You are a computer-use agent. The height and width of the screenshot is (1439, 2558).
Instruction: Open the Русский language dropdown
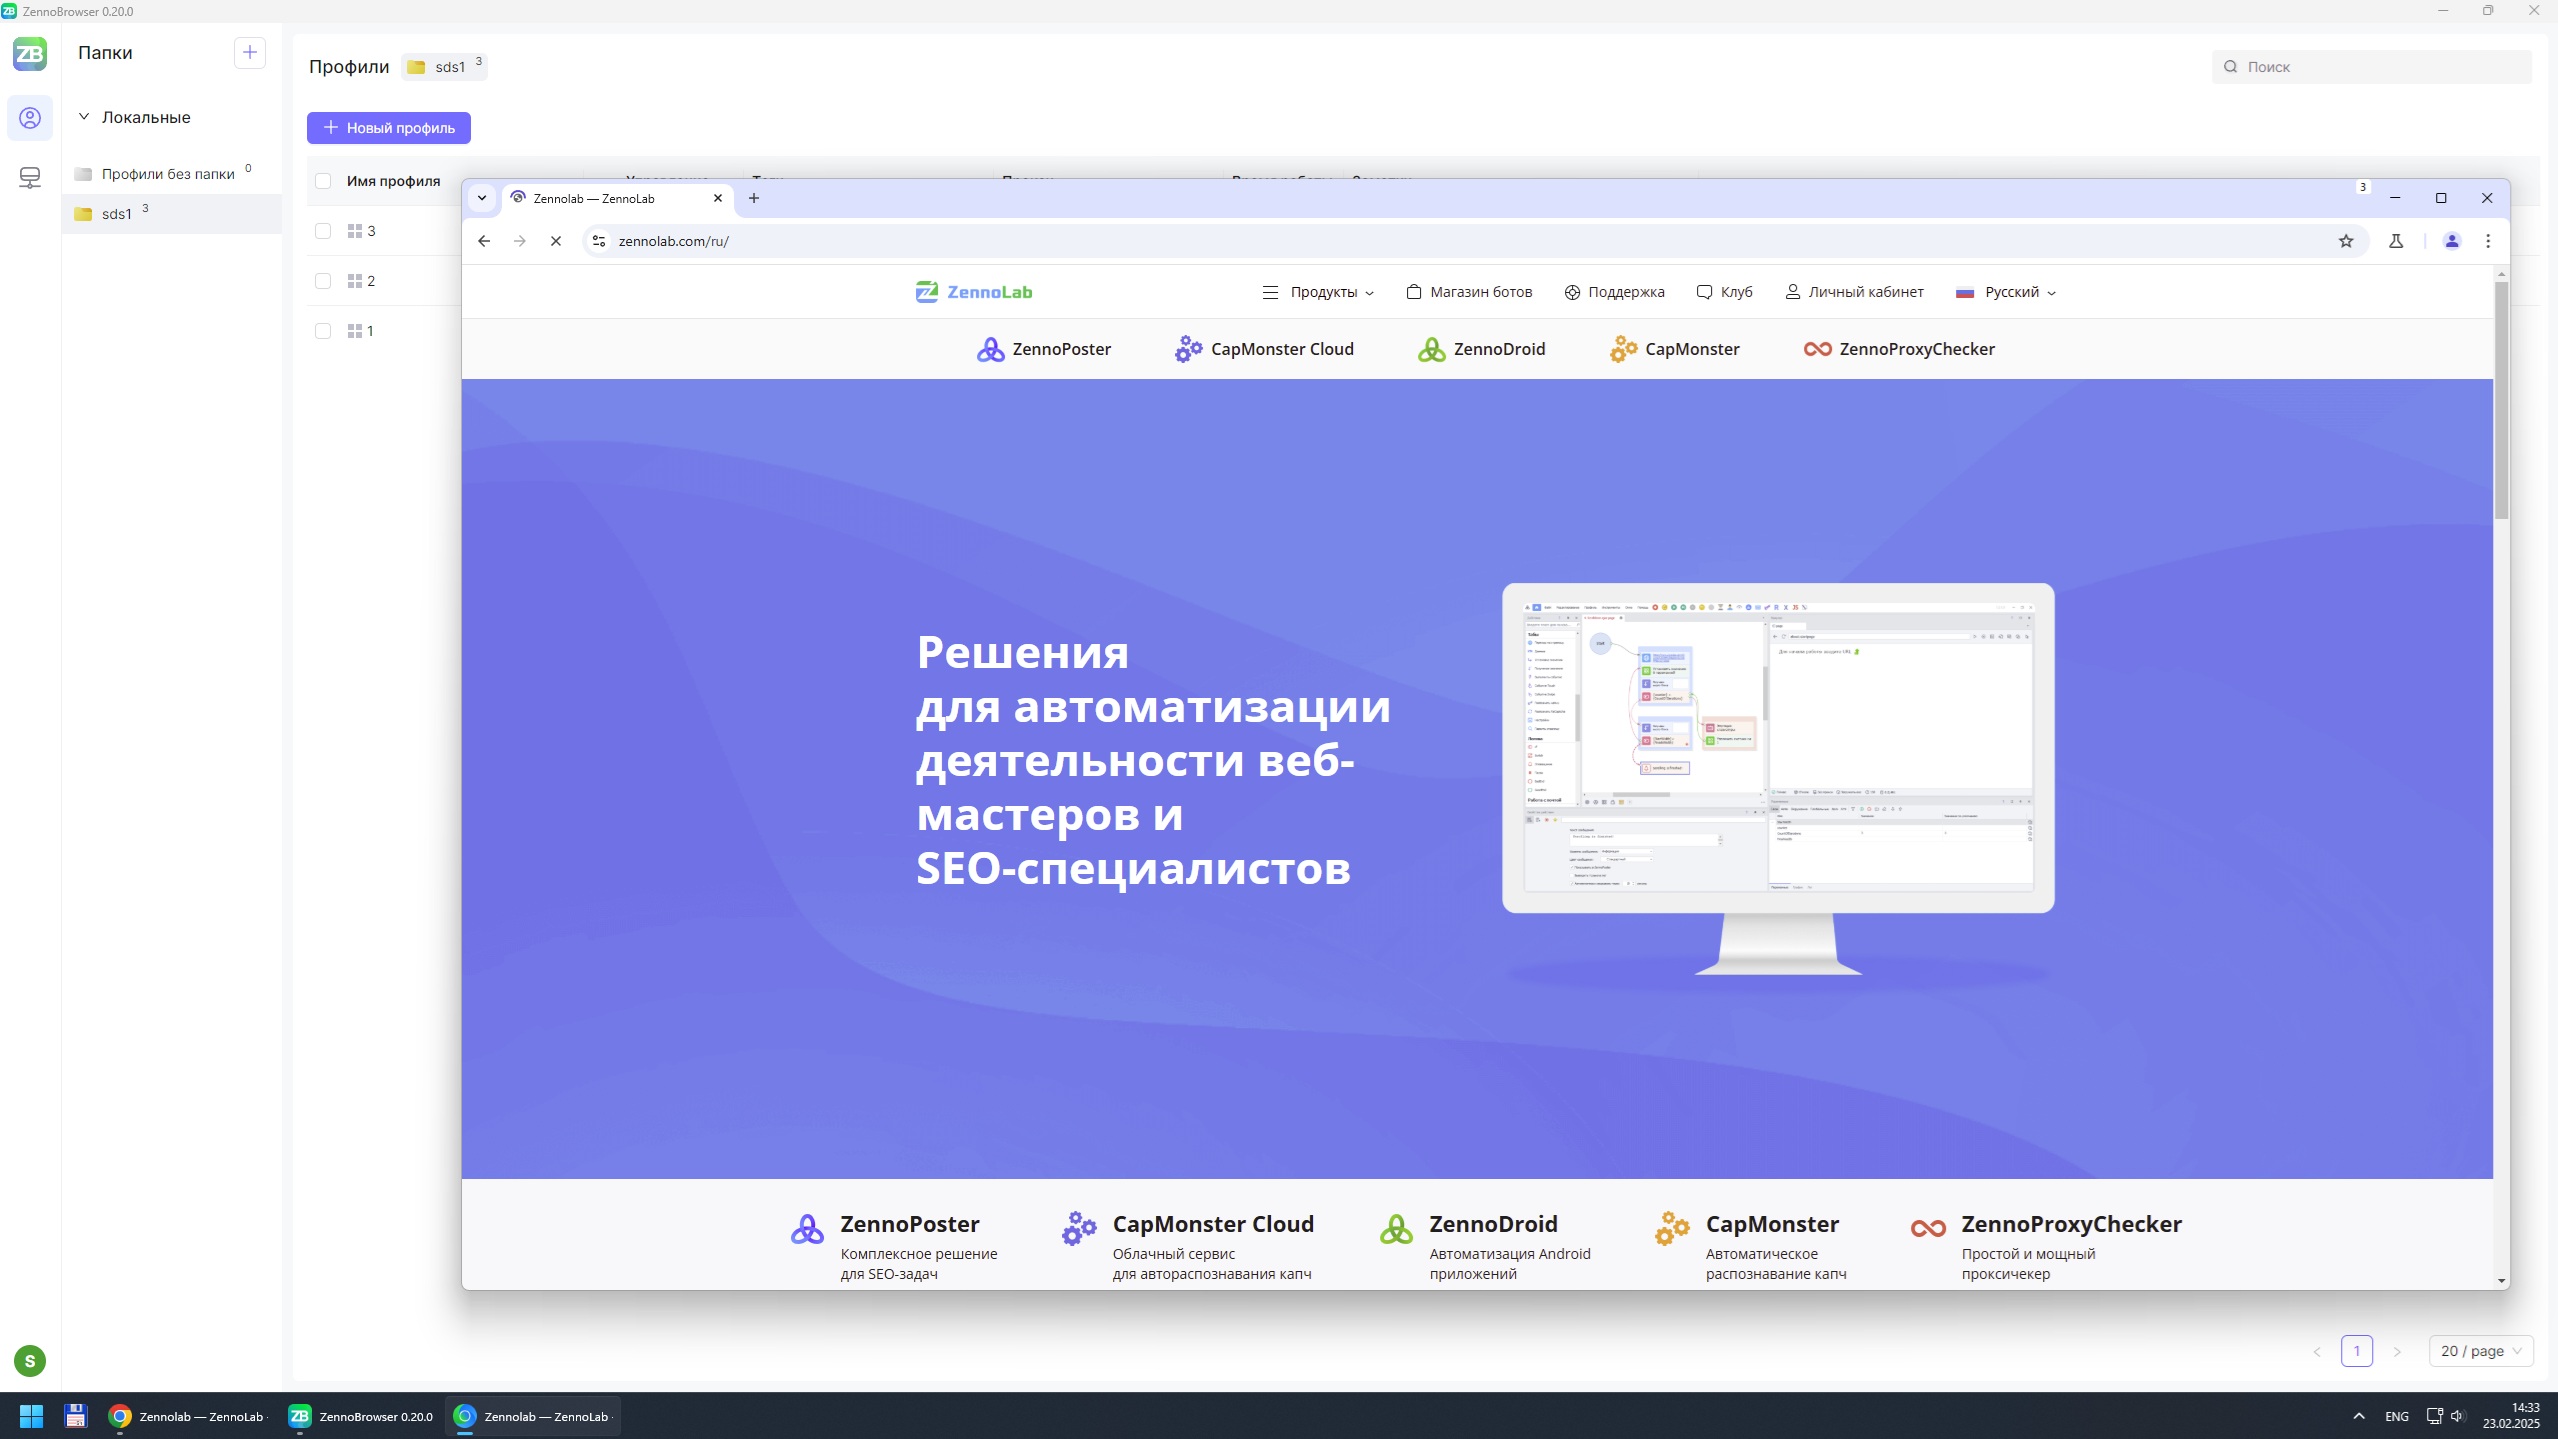coord(2006,292)
